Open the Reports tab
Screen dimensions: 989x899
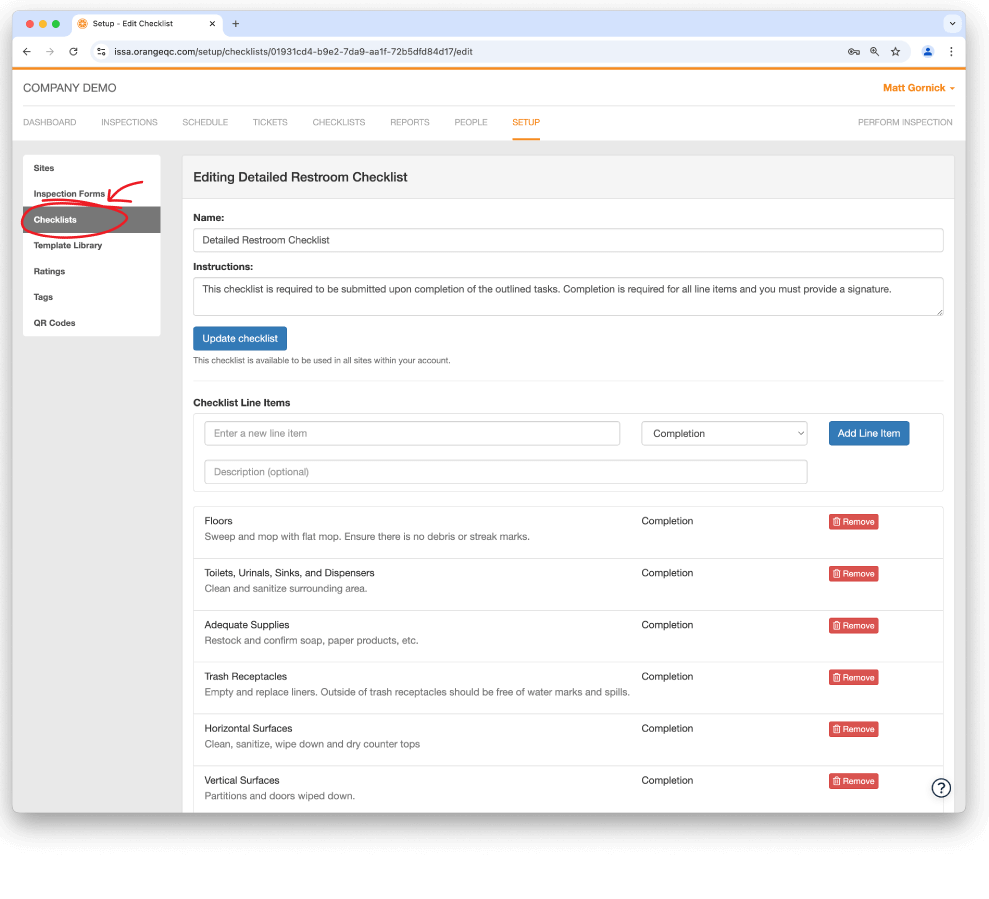(409, 122)
